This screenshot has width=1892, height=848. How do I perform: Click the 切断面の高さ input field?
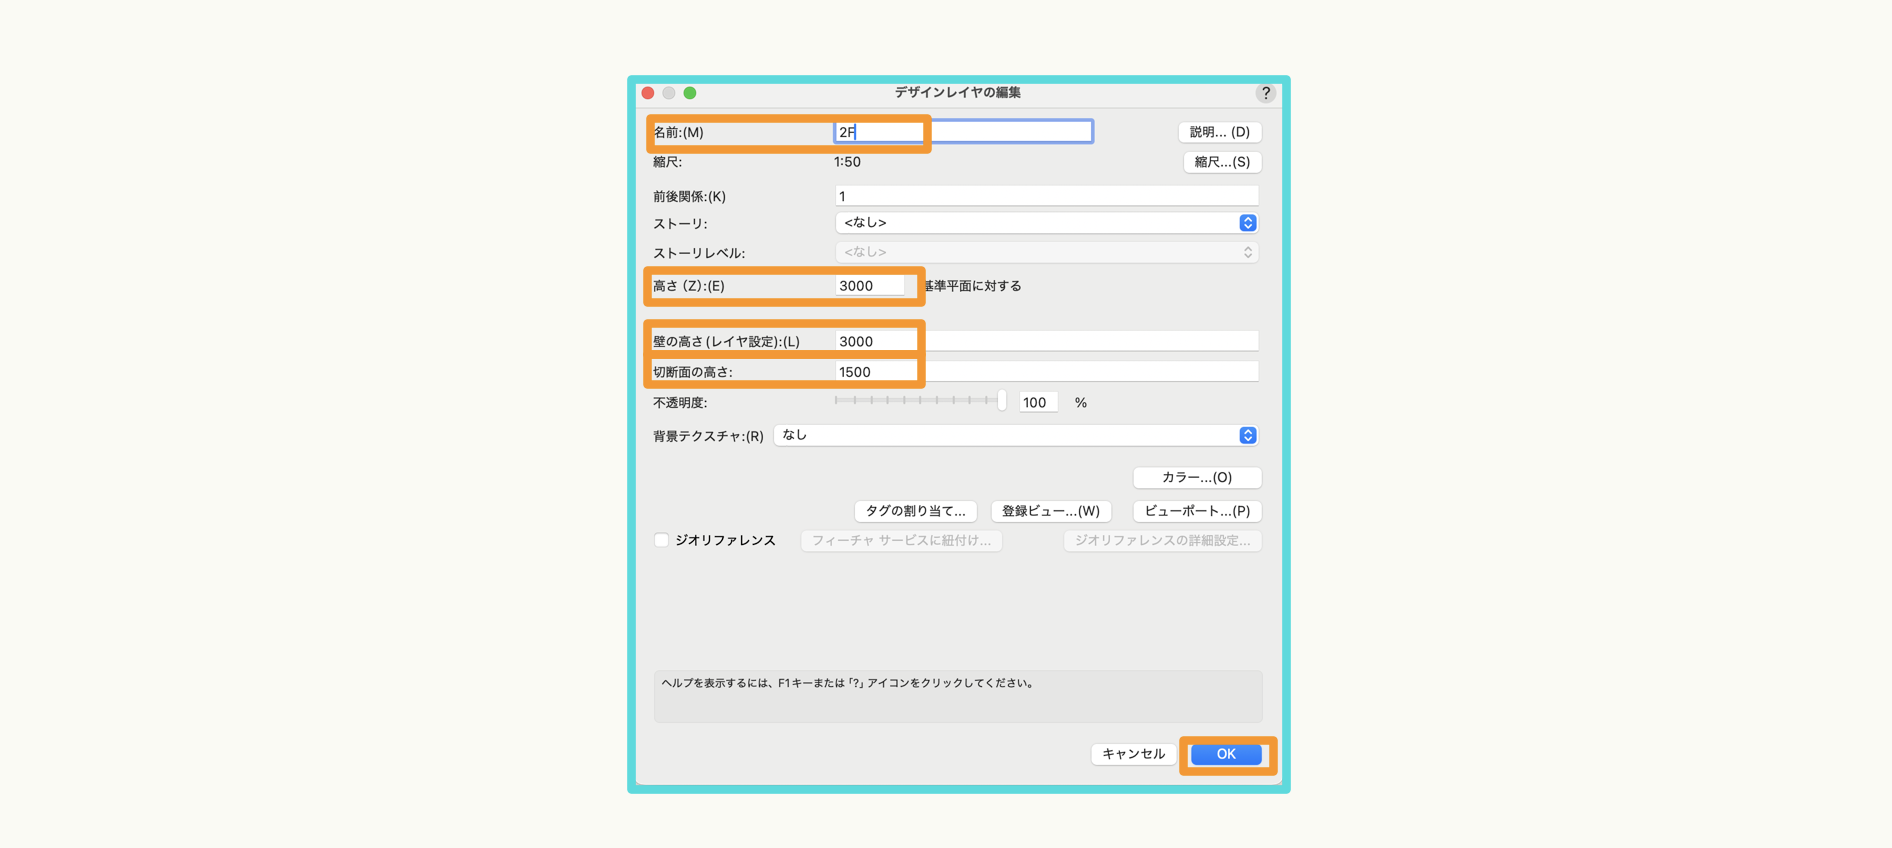point(1045,372)
